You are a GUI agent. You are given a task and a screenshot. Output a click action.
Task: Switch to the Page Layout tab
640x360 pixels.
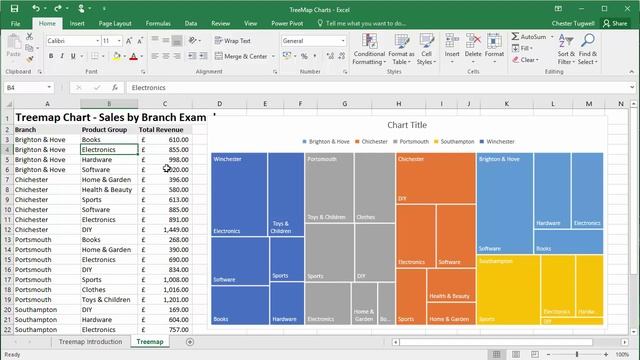[115, 23]
